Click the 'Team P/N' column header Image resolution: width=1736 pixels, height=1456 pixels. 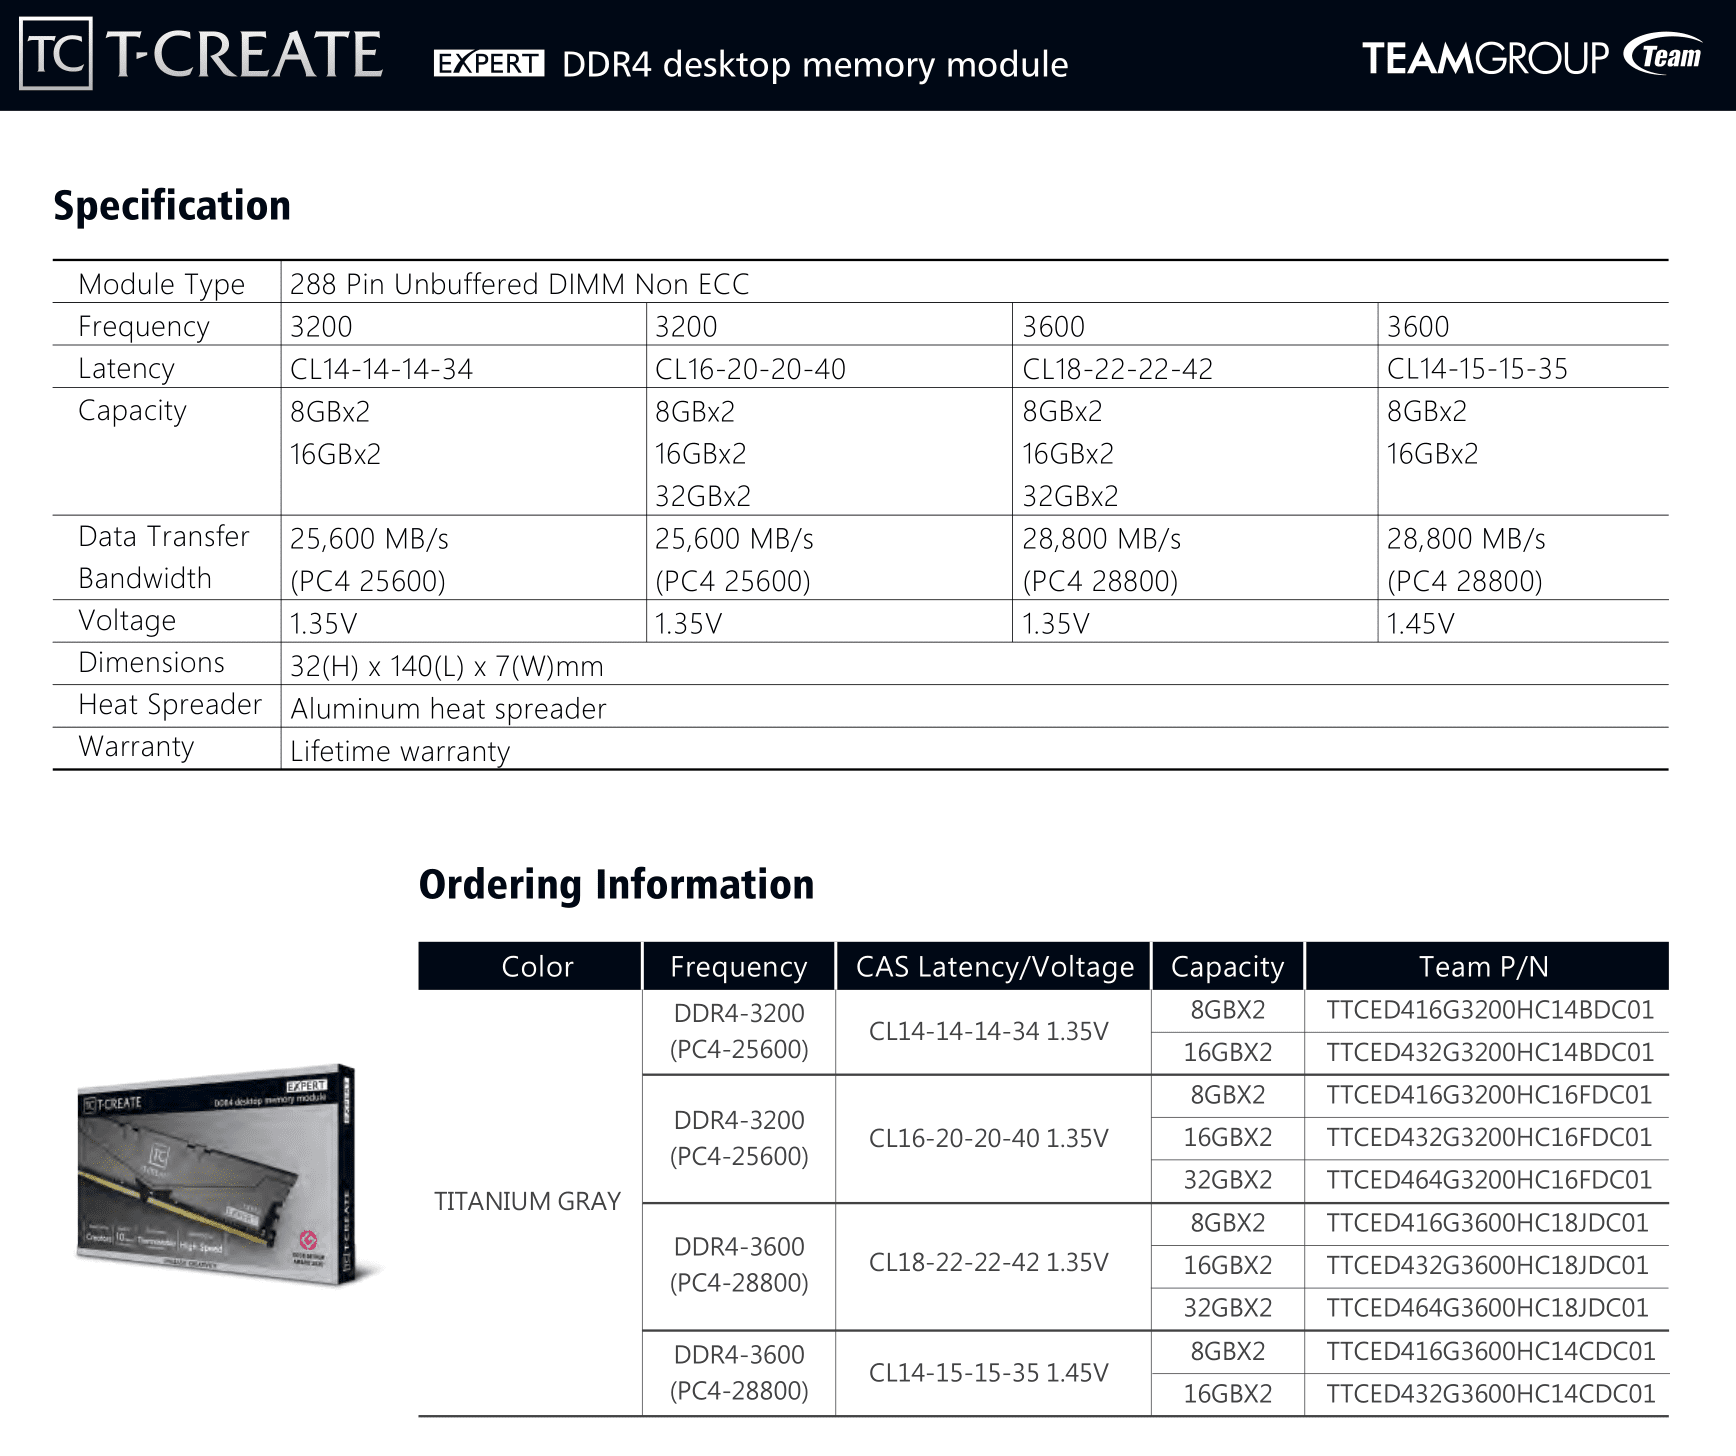[x=1484, y=966]
